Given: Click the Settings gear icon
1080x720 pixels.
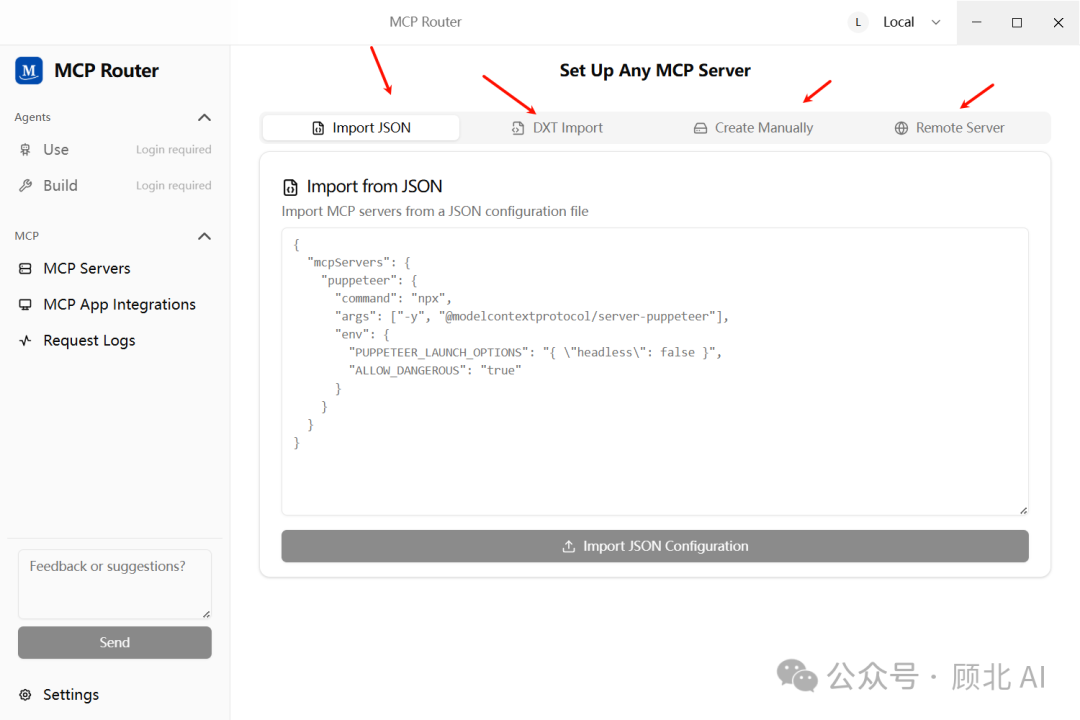Looking at the screenshot, I should point(25,695).
